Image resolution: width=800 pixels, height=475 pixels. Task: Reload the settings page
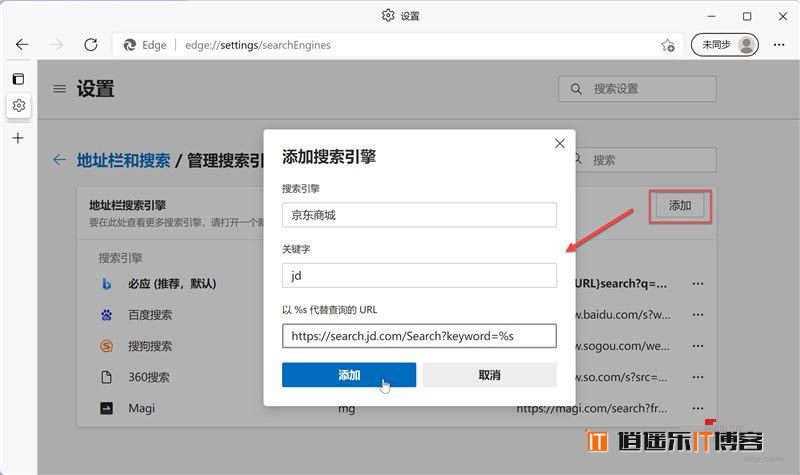tap(91, 45)
